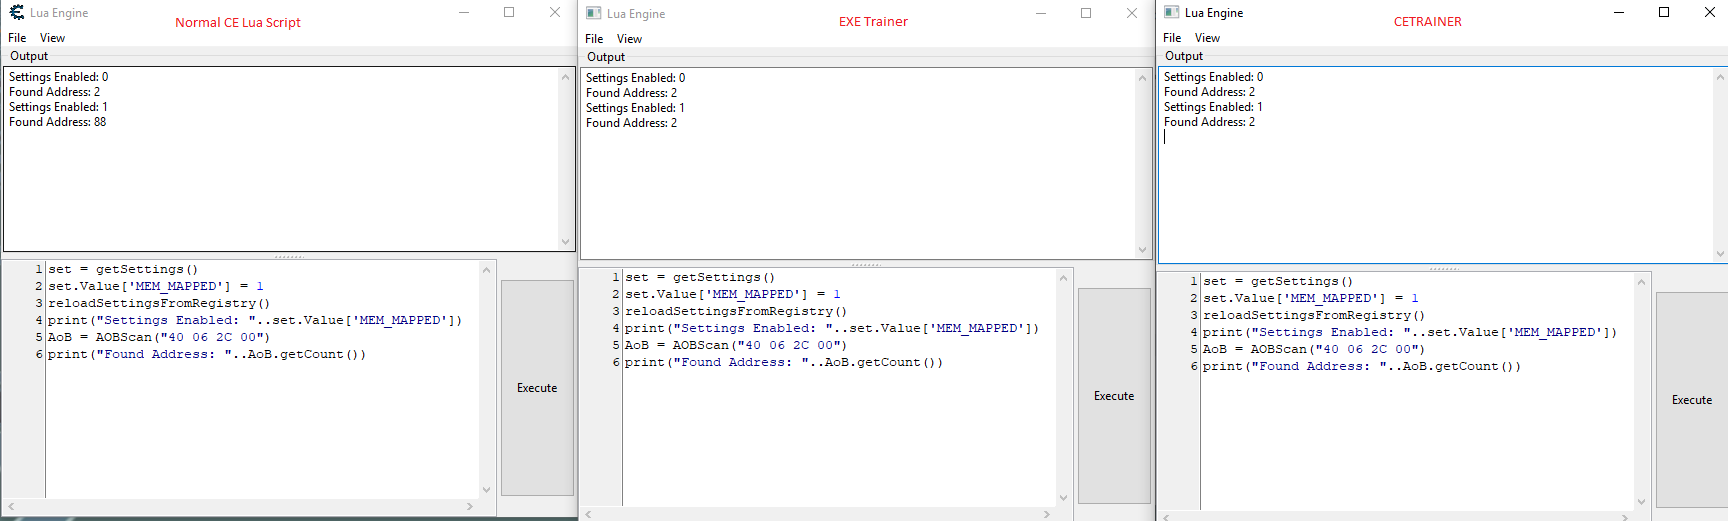
Task: Click 'Found Address: 88' output line in Normal CE
Action: point(58,122)
